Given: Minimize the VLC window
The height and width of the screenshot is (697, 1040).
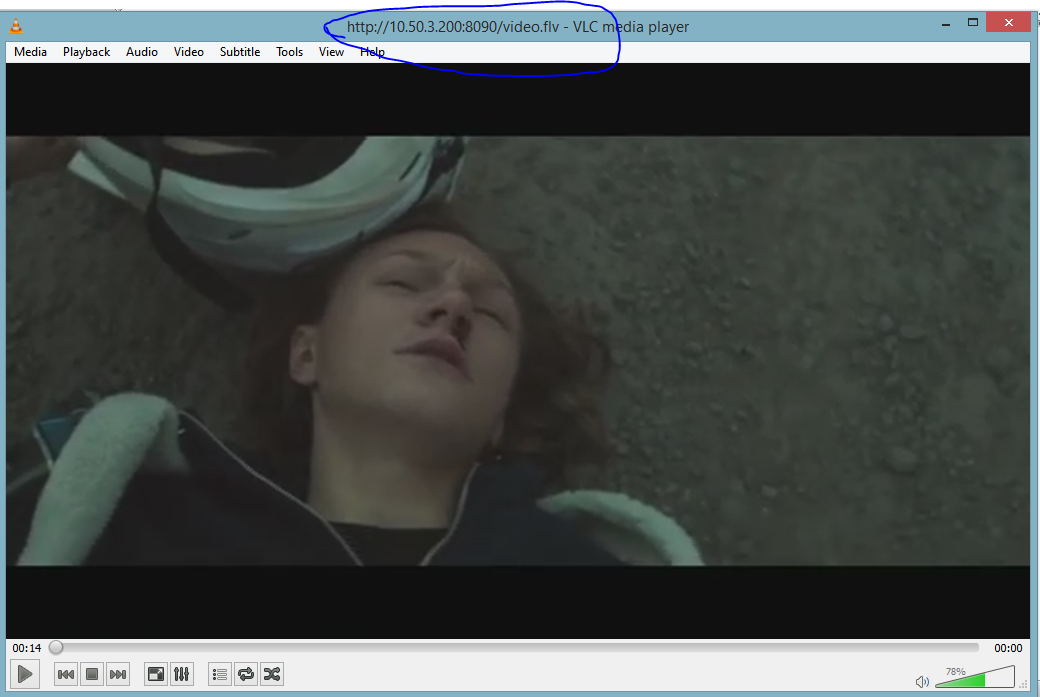Looking at the screenshot, I should 946,23.
